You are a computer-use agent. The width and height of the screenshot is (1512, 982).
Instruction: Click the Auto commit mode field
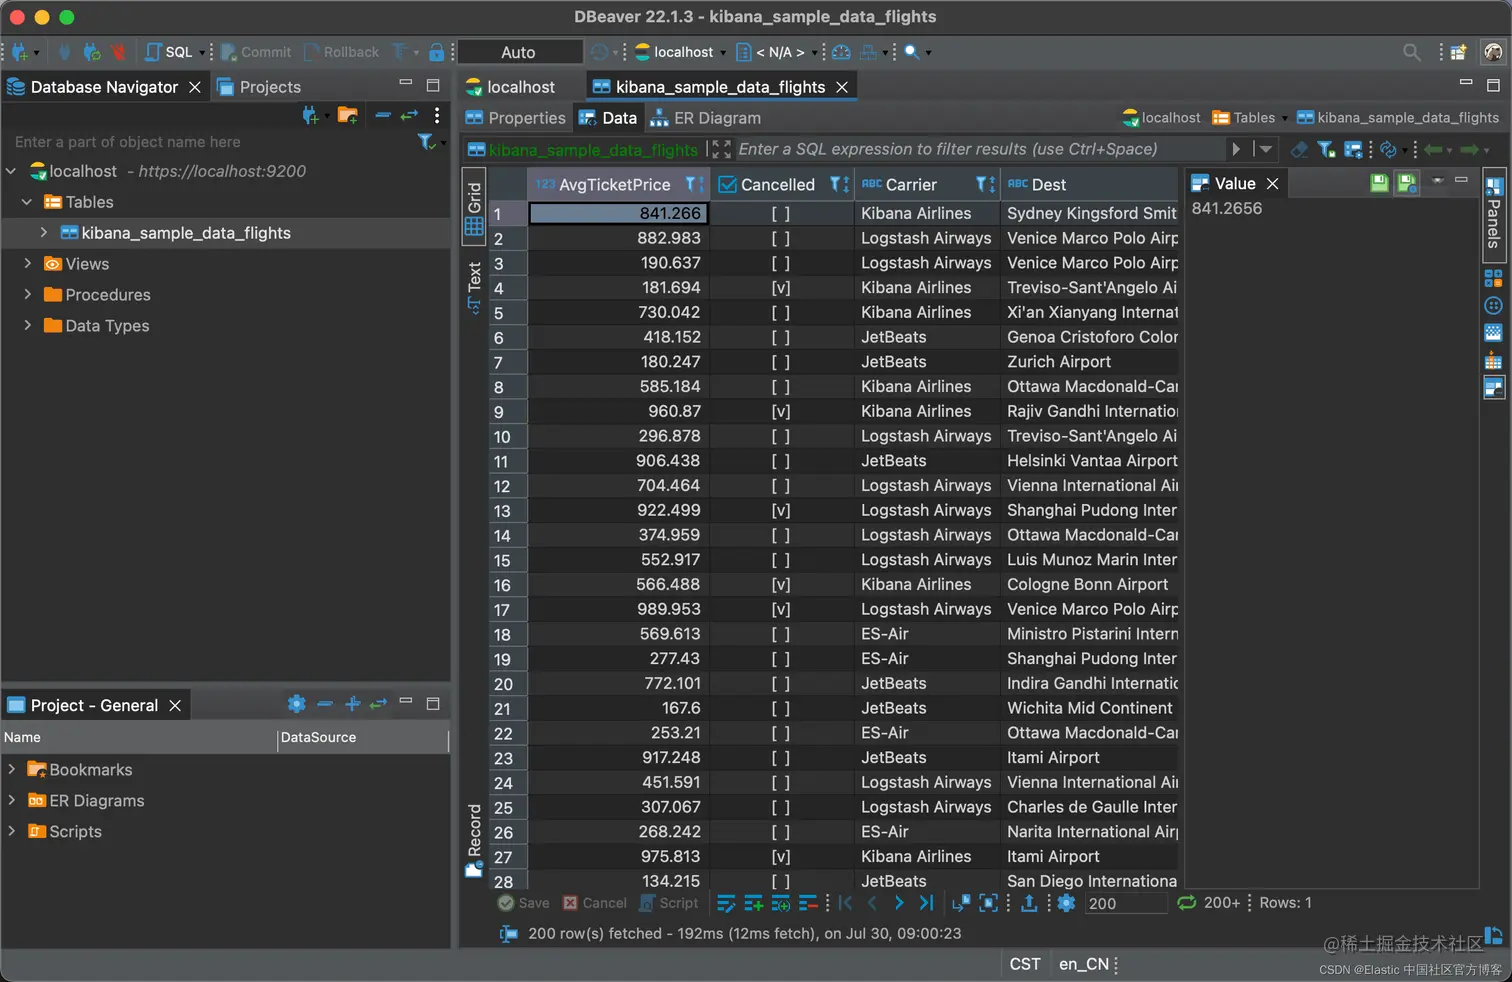[x=520, y=52]
